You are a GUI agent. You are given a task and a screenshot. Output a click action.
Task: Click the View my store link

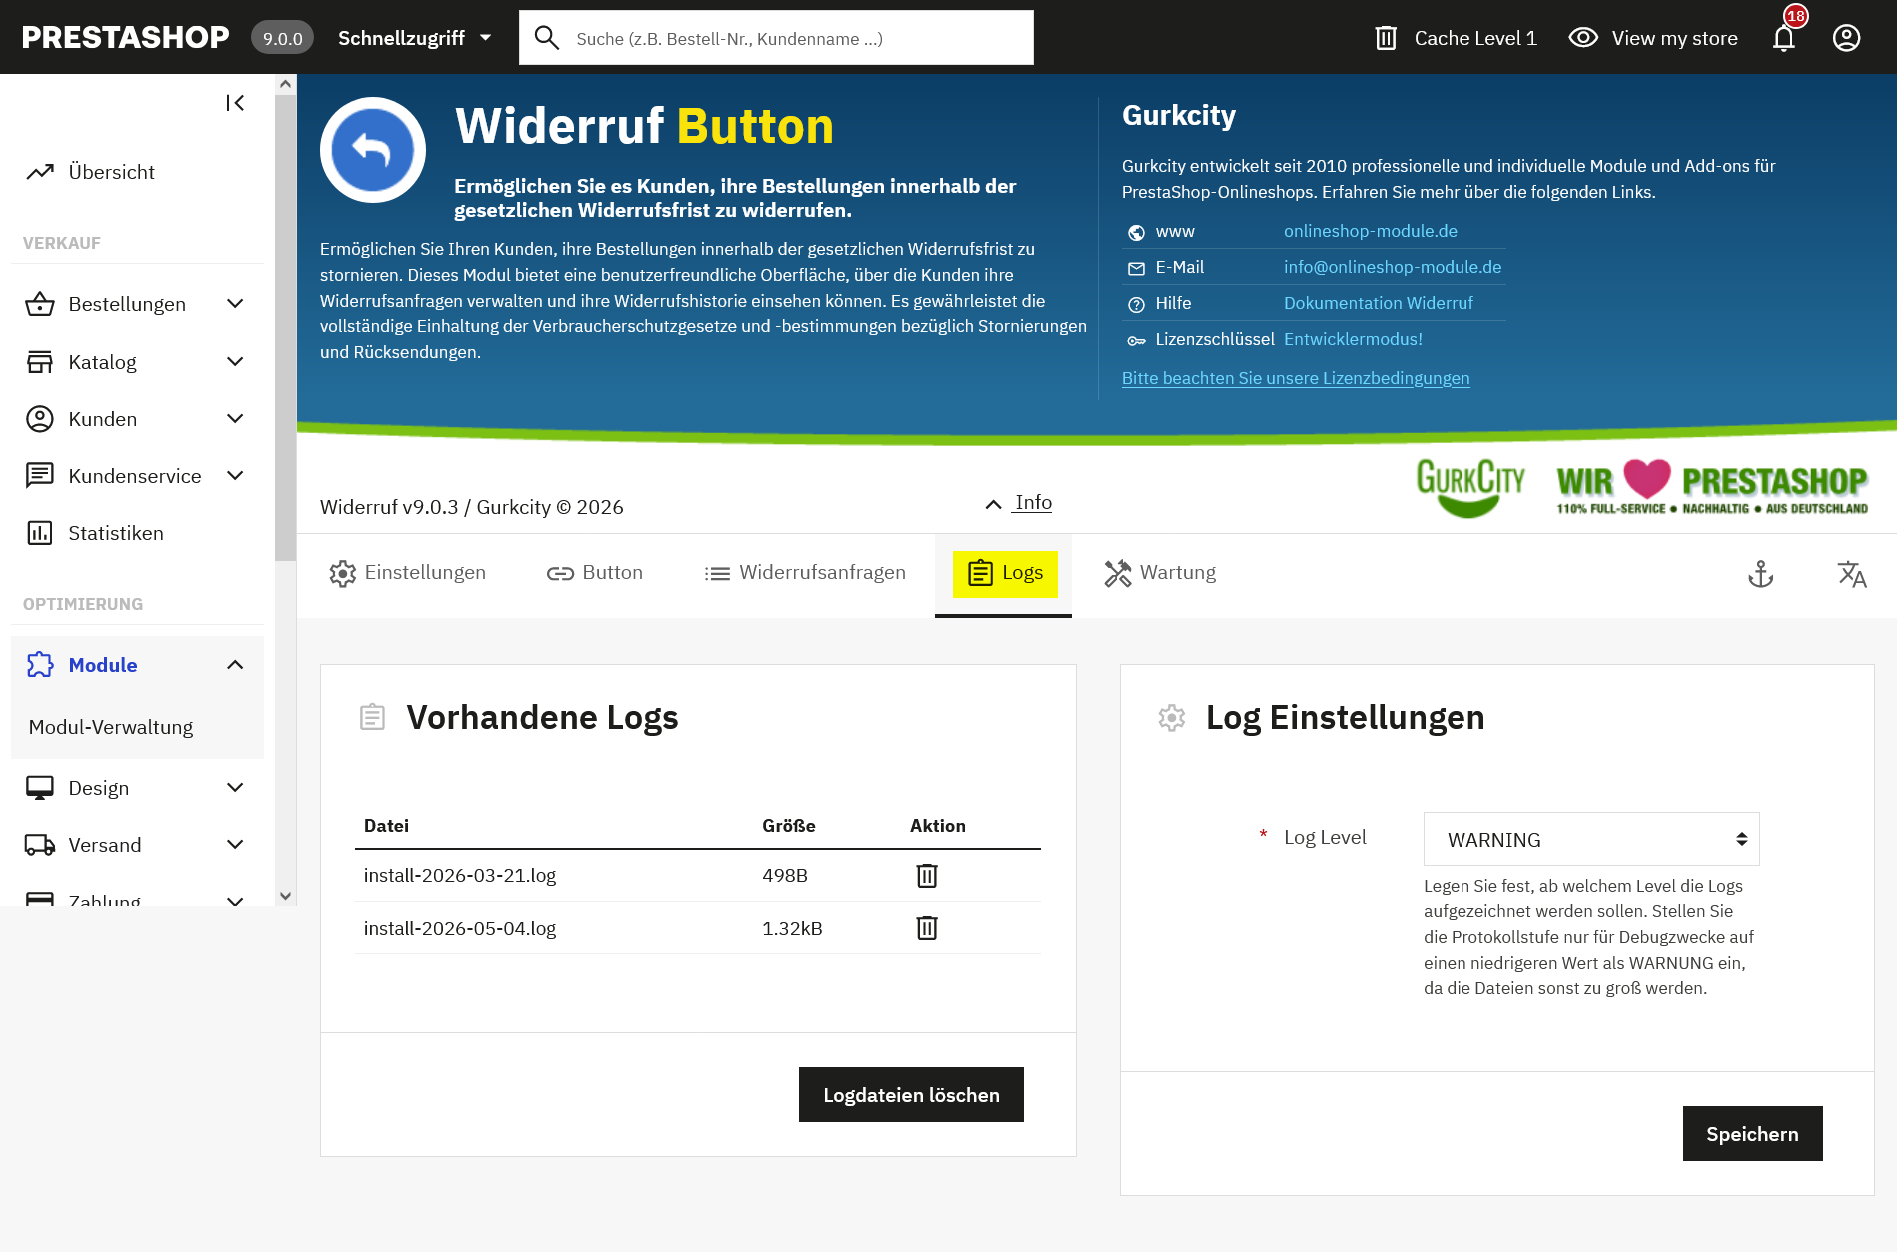click(x=1674, y=38)
